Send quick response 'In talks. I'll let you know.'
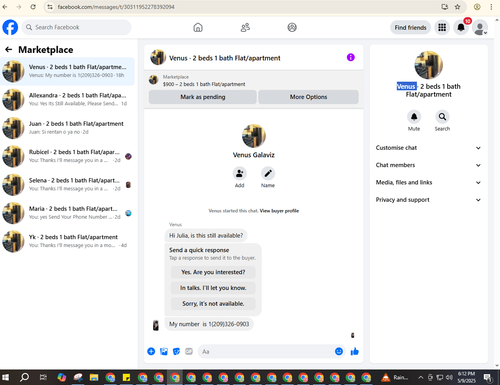Image resolution: width=500 pixels, height=385 pixels. (213, 288)
